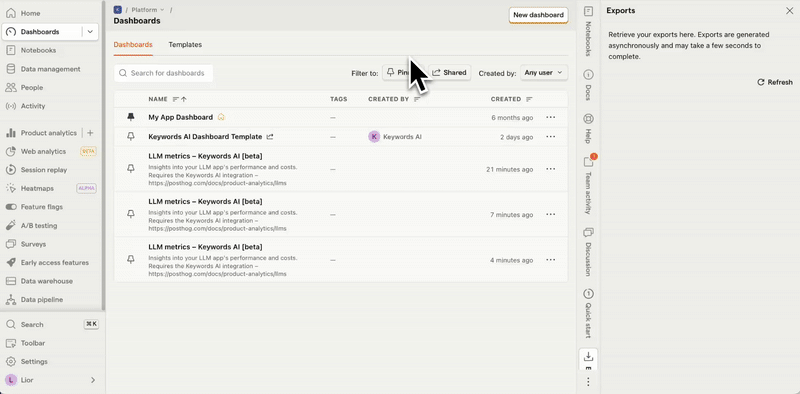800x394 pixels.
Task: Open LLM metrics dashboard from 21 minutes ago
Action: 205,156
